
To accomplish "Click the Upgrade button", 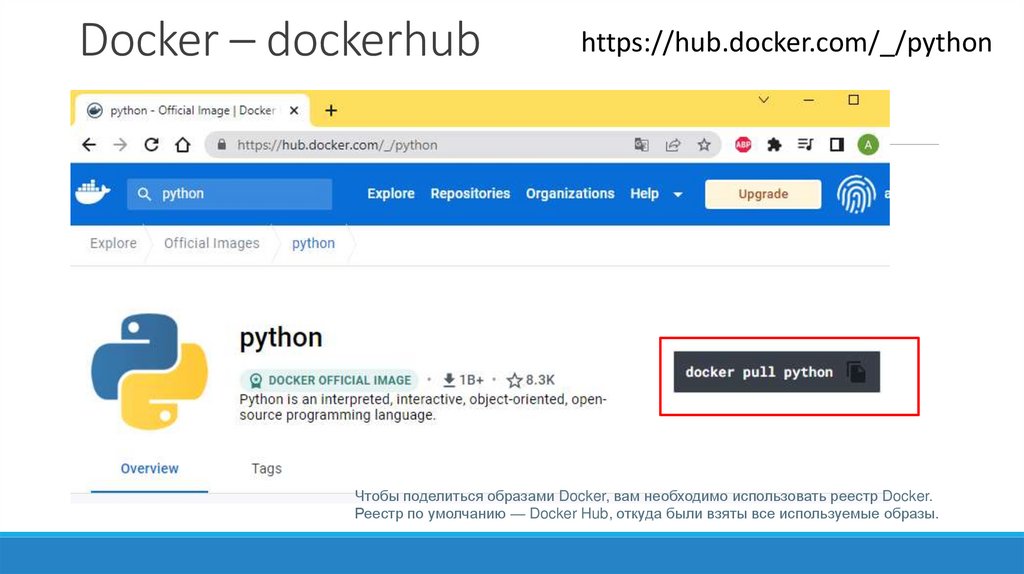I will (763, 194).
